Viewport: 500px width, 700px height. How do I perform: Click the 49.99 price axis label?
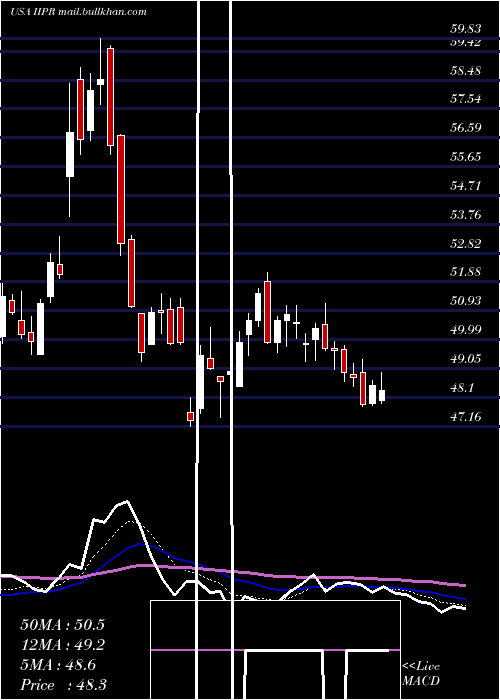(466, 330)
